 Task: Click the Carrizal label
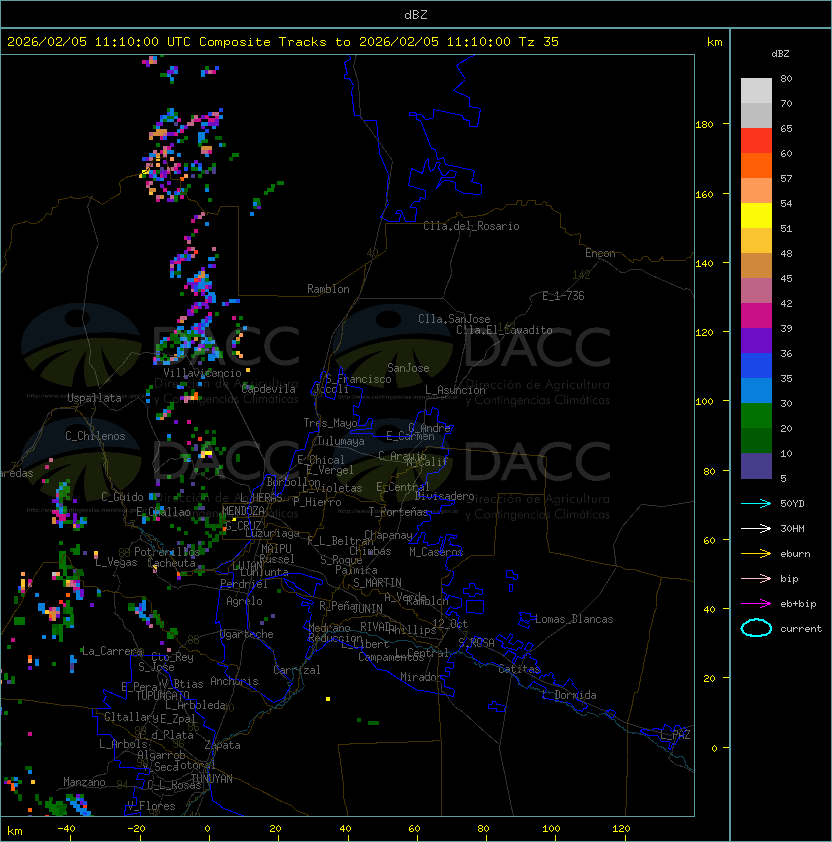tap(297, 670)
